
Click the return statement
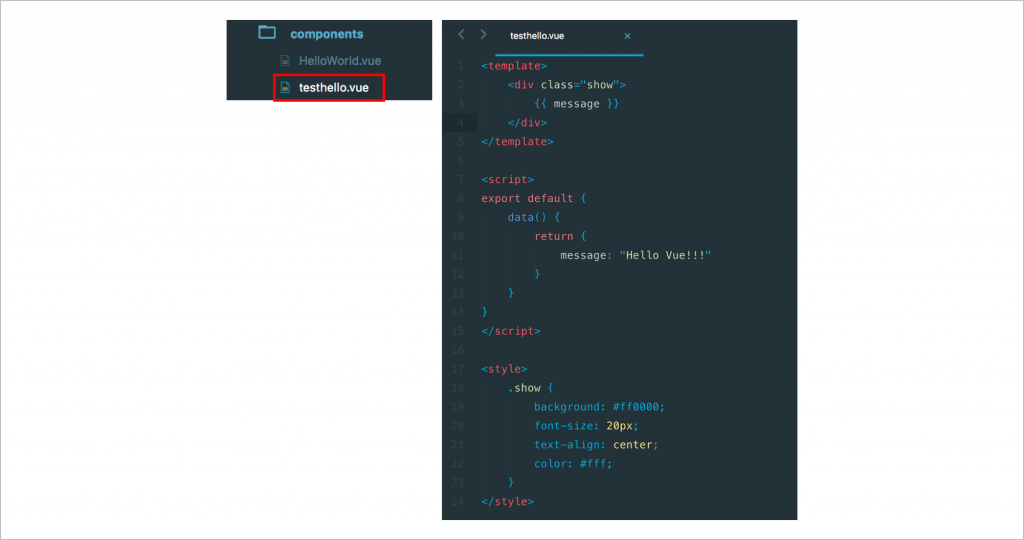click(560, 236)
